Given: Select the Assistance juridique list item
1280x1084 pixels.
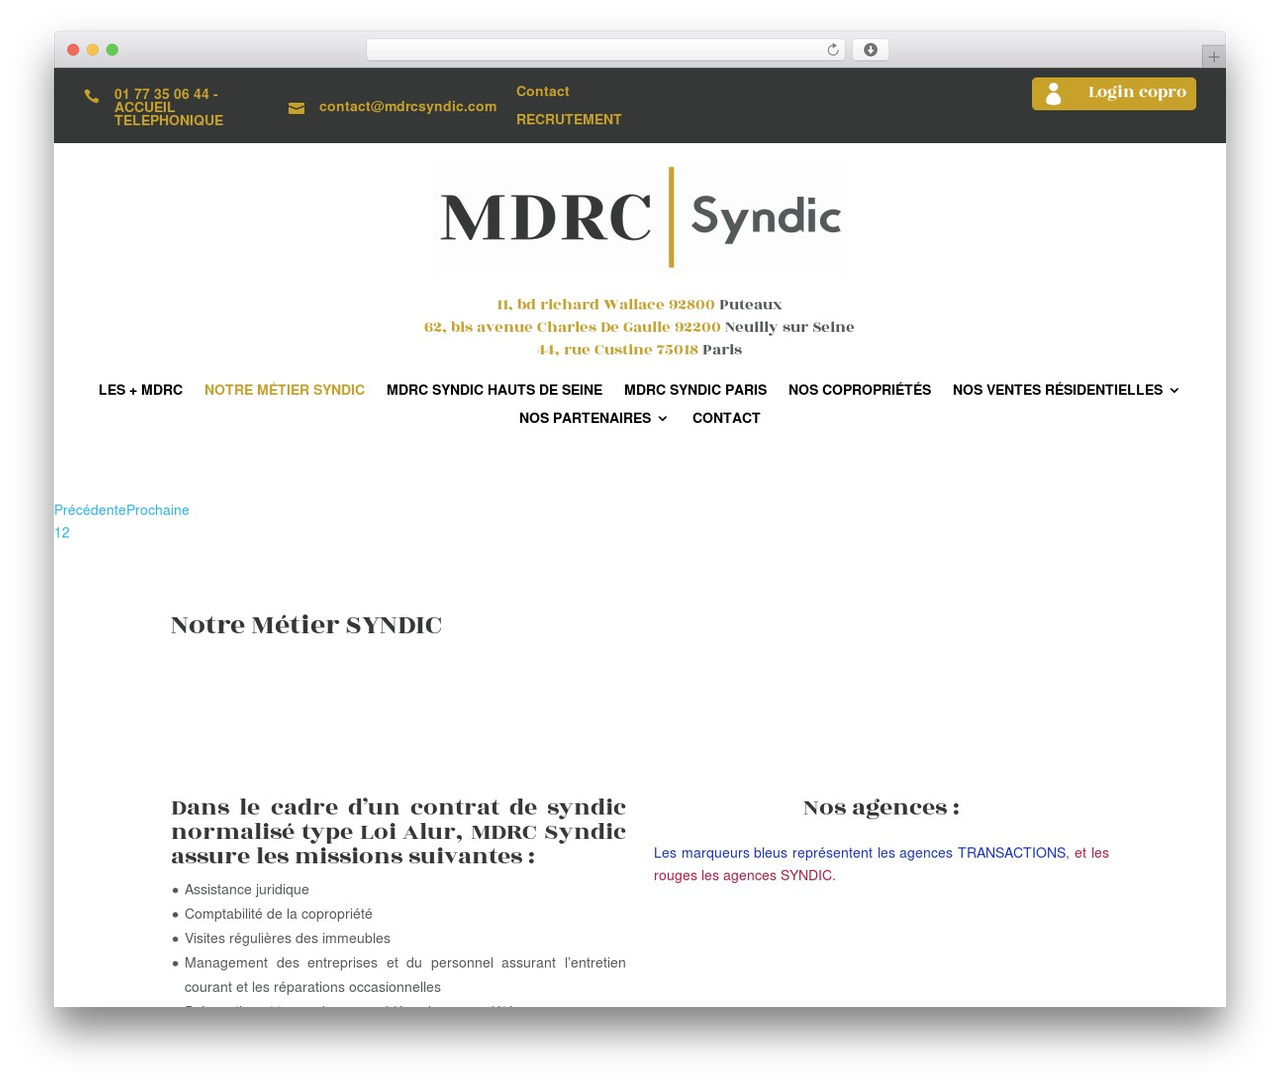Looking at the screenshot, I should coord(247,890).
